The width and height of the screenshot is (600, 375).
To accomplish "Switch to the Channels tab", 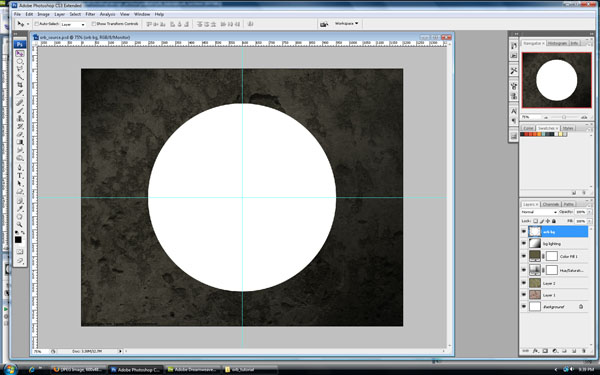I will pyautogui.click(x=551, y=204).
